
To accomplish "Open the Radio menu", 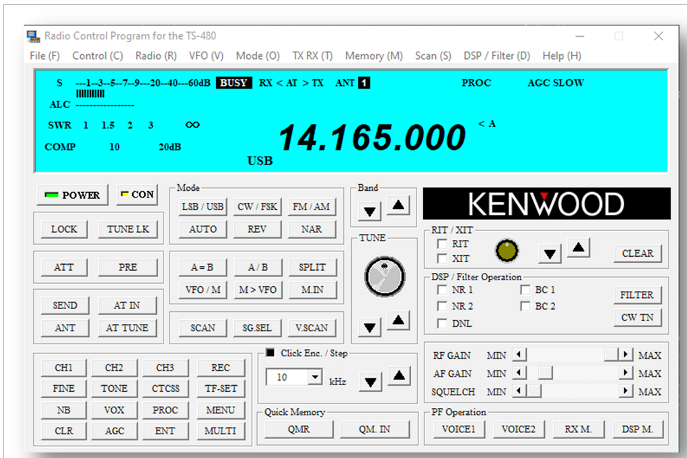I will click(156, 56).
